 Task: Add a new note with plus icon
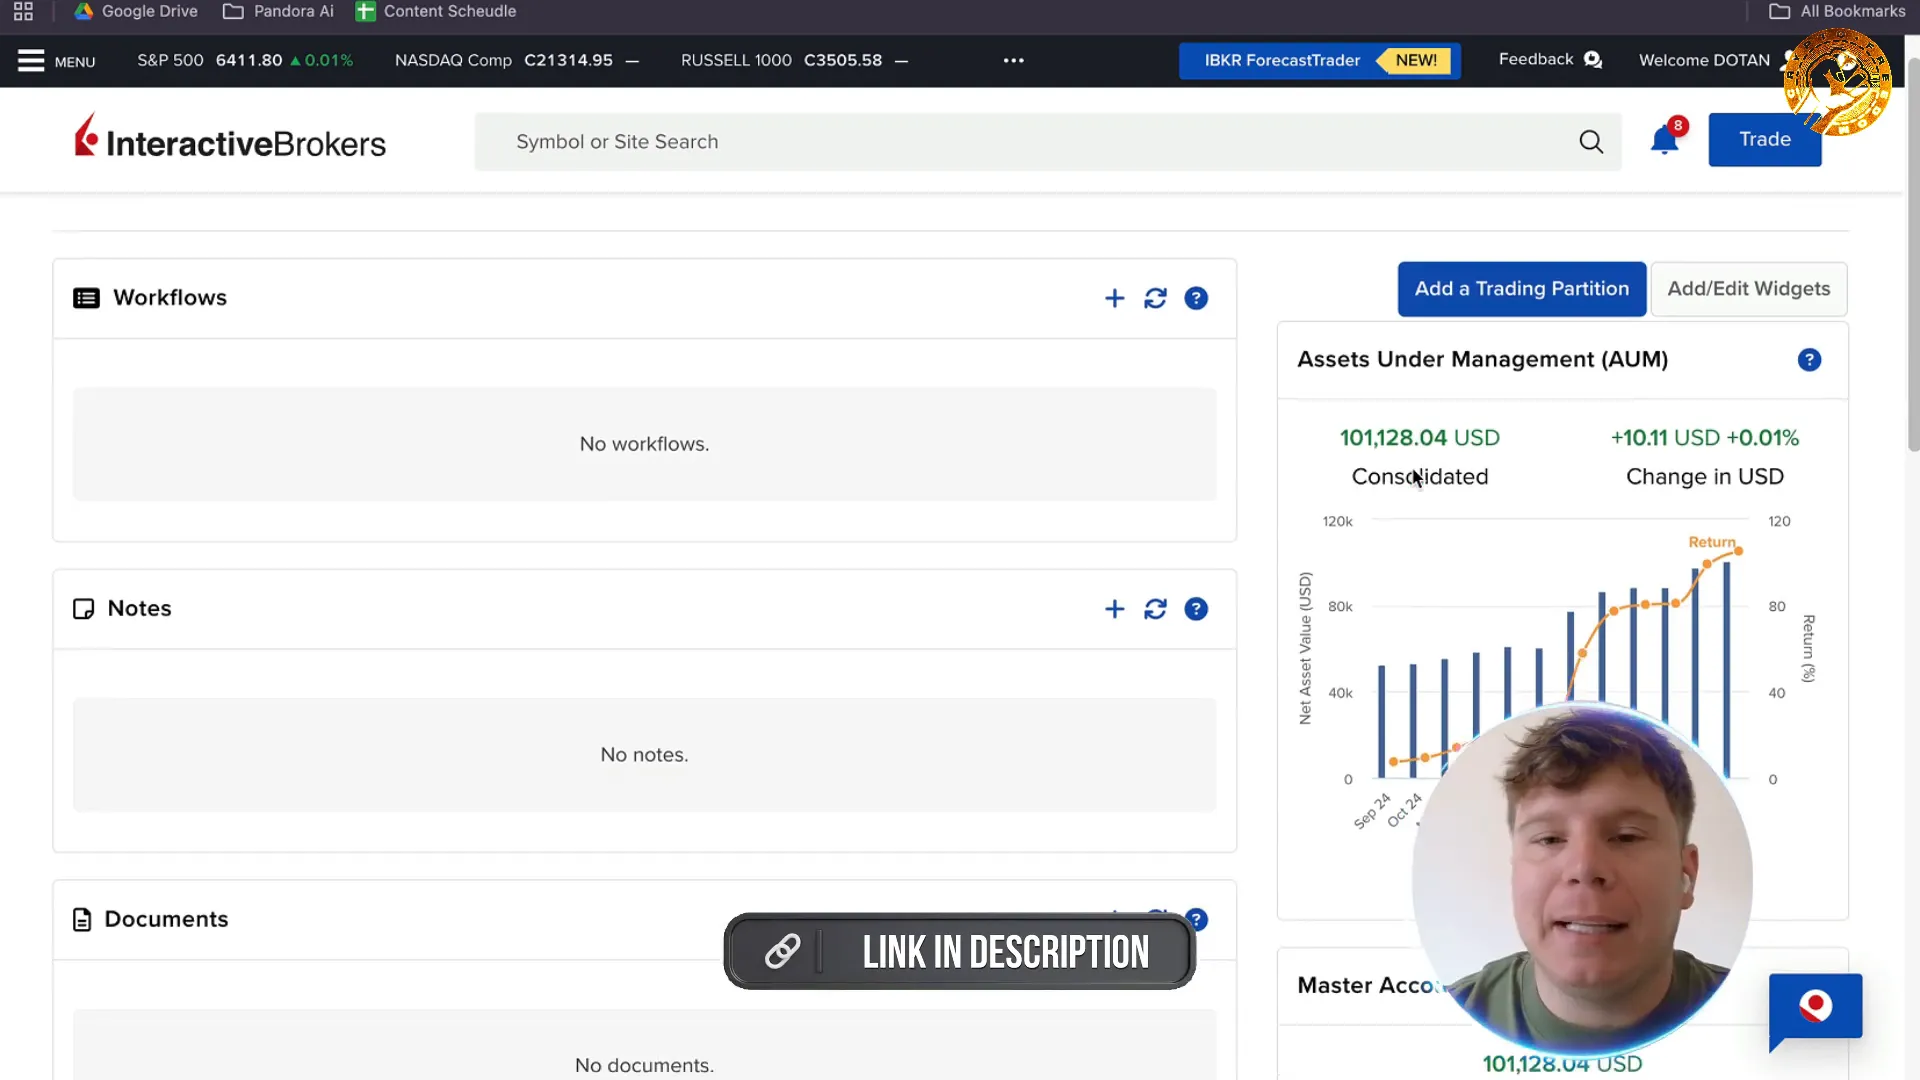point(1115,609)
